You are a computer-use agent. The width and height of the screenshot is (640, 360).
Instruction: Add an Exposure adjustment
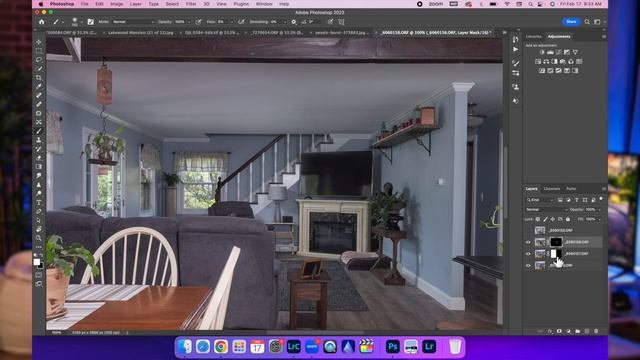[567, 52]
